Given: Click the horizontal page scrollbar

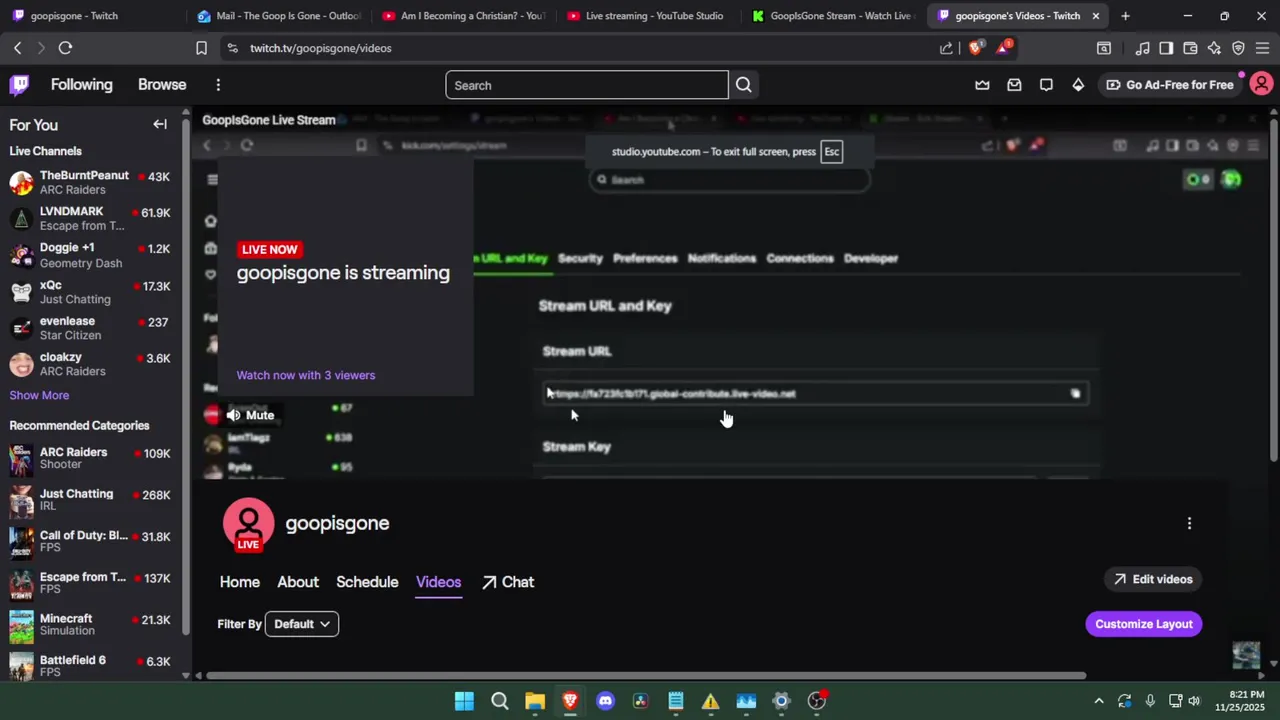Looking at the screenshot, I should [646, 676].
